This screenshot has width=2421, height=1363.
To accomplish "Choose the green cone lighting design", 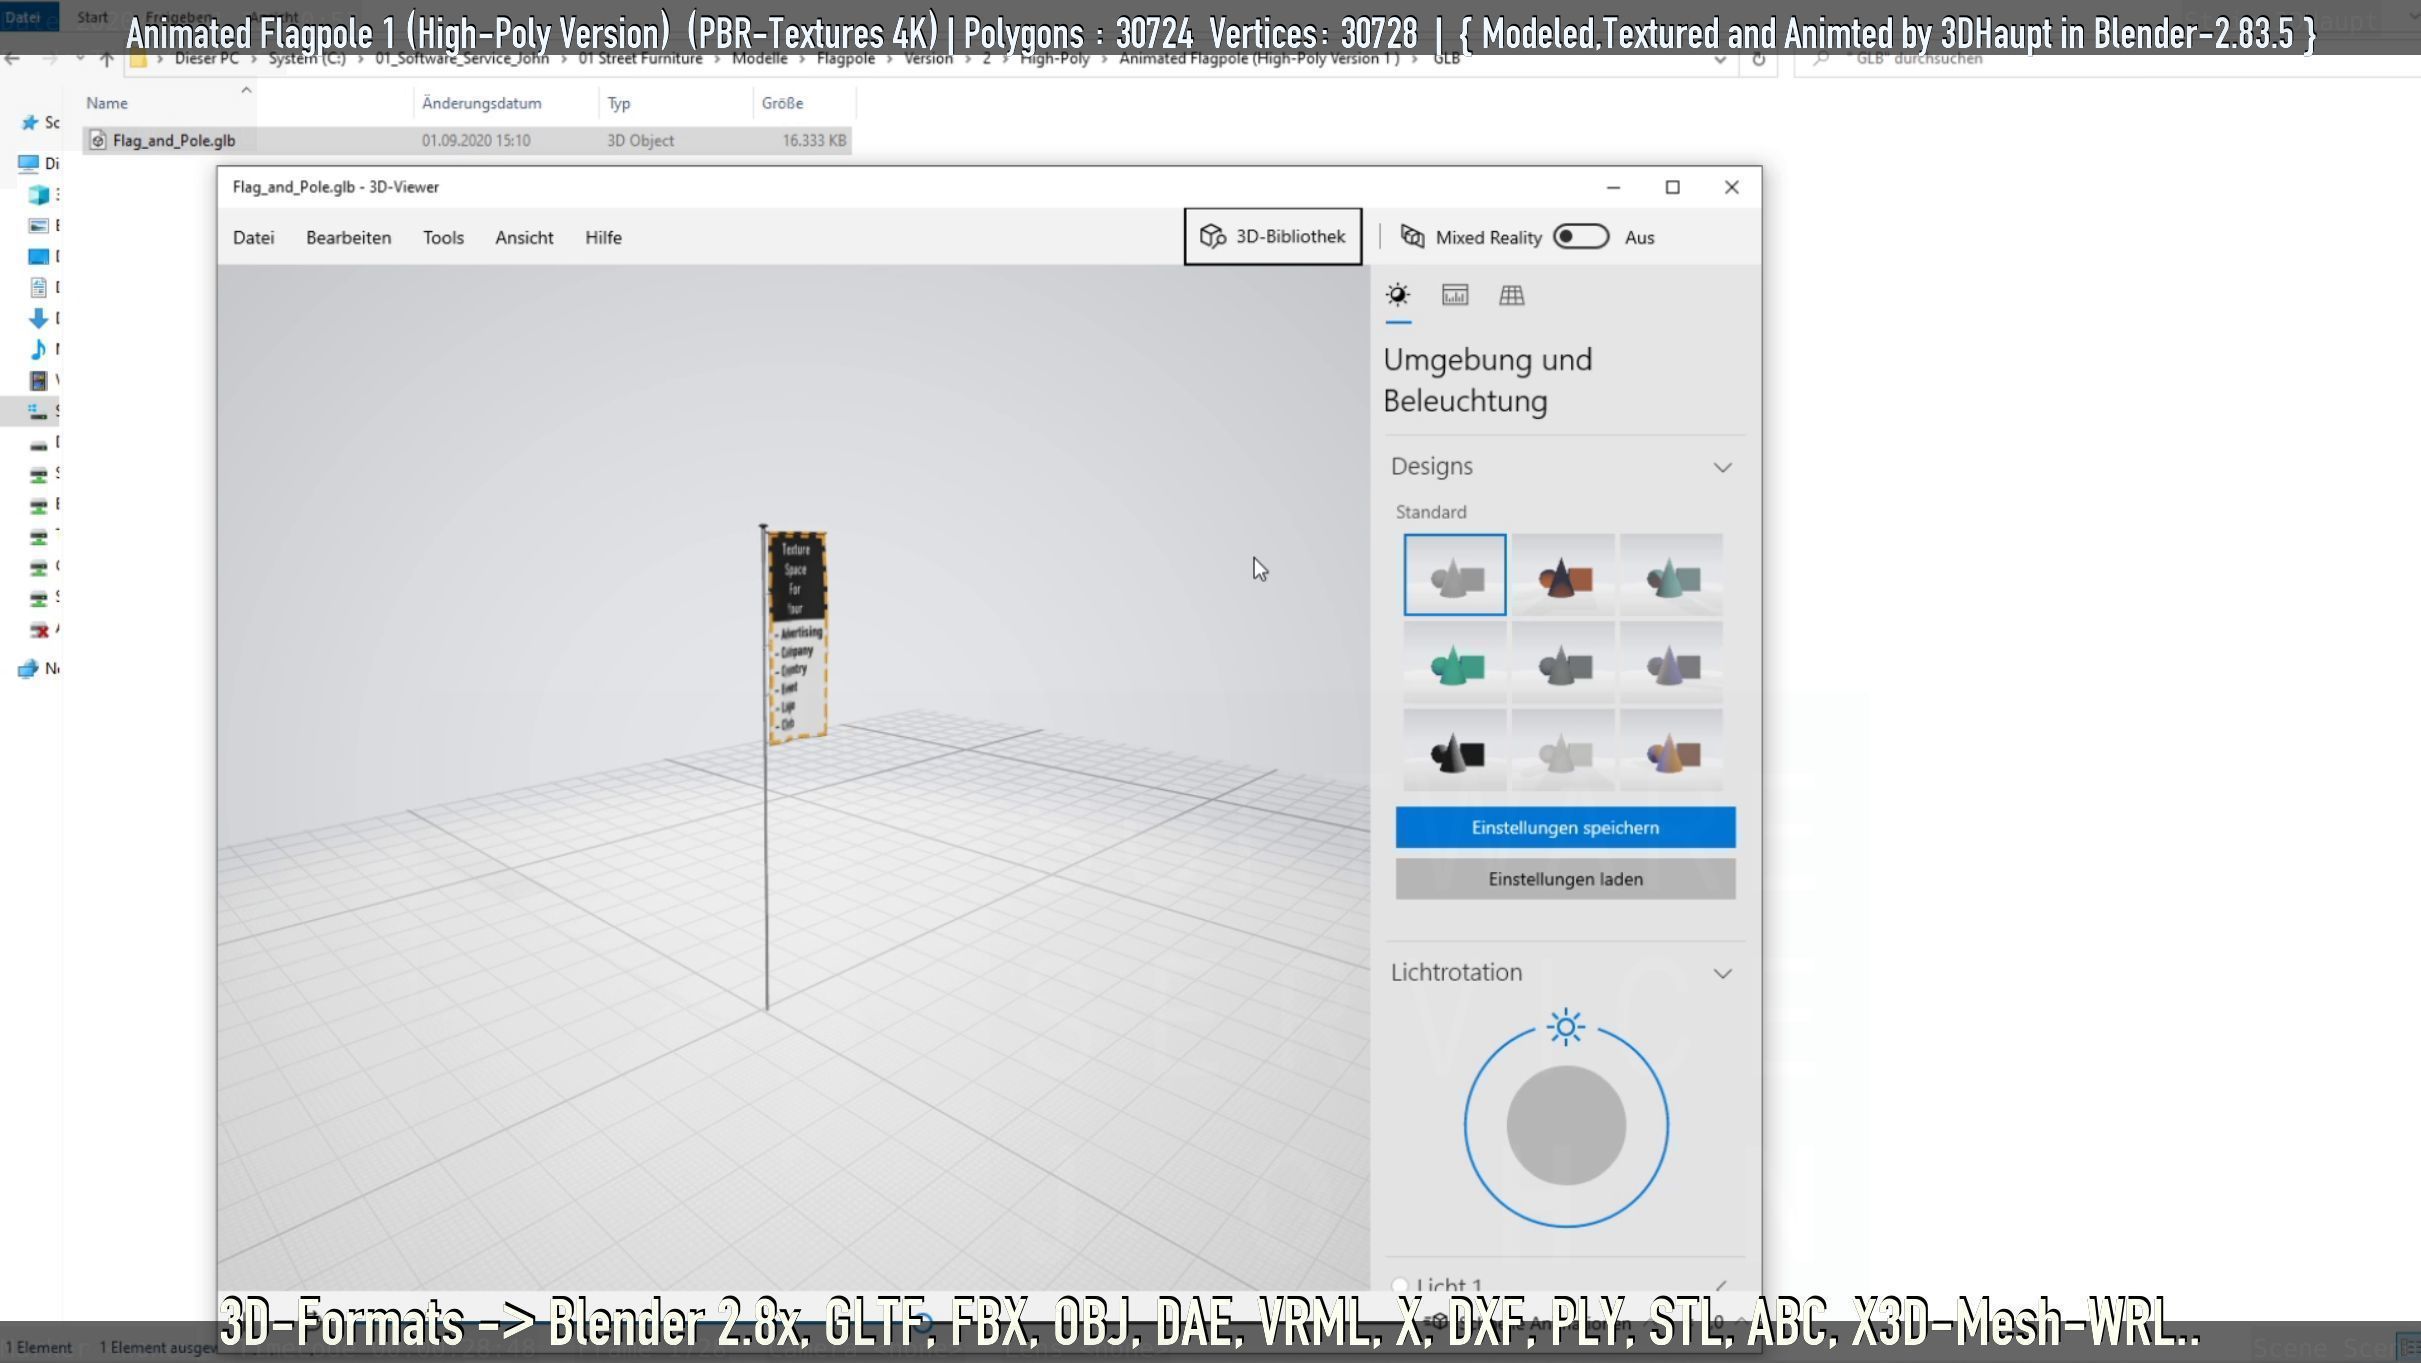I will click(1454, 664).
